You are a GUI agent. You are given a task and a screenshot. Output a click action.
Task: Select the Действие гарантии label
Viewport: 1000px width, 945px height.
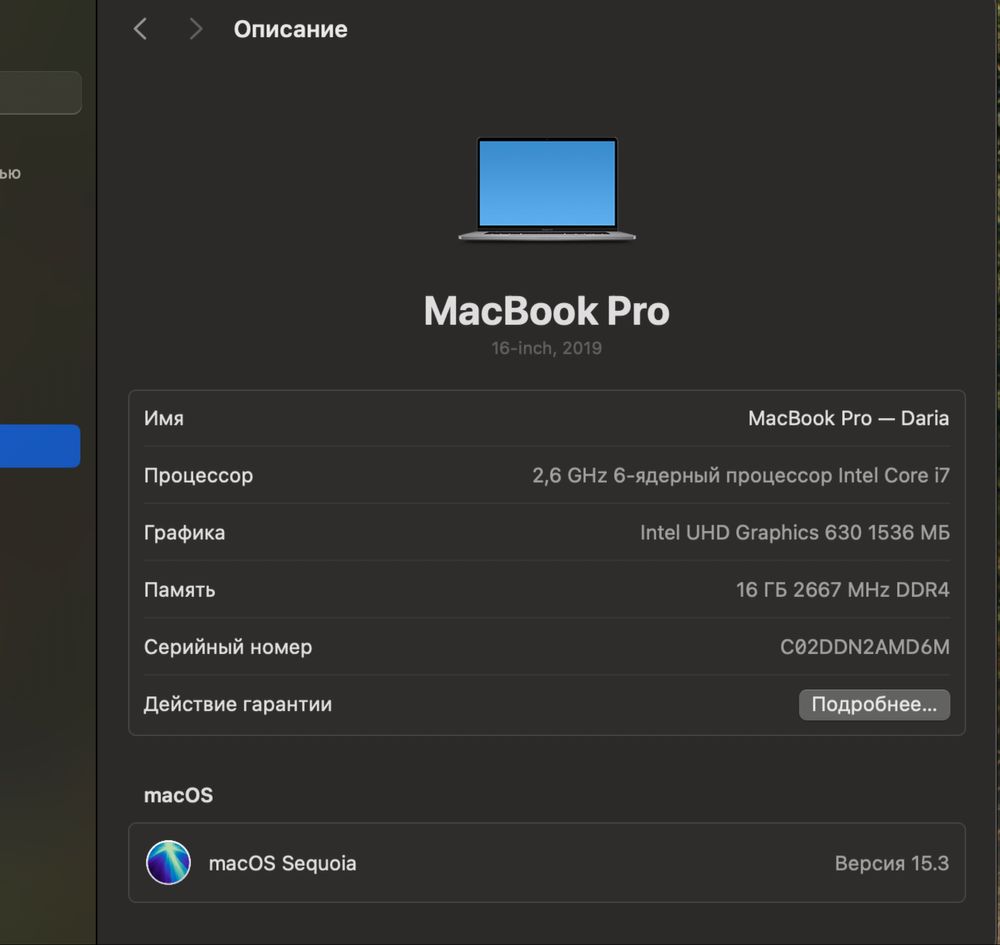pyautogui.click(x=238, y=705)
